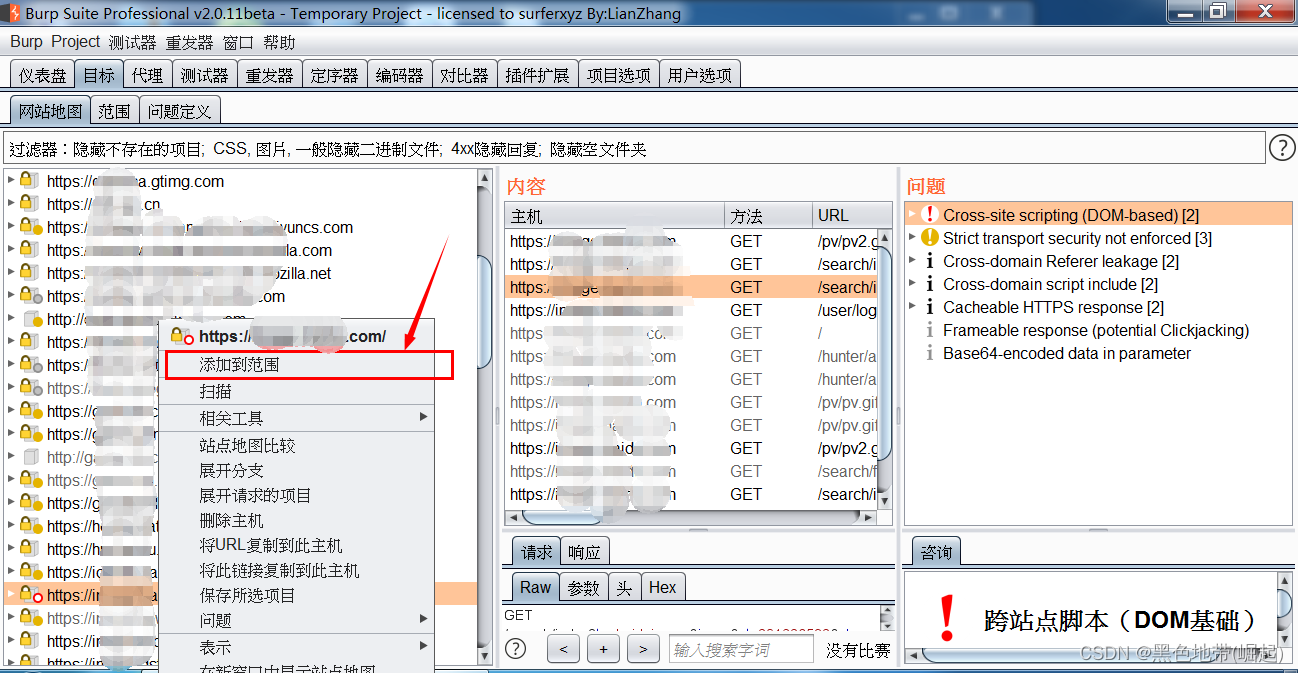Sort contents by the 方法 column header
This screenshot has height=673, width=1298.
click(x=768, y=215)
